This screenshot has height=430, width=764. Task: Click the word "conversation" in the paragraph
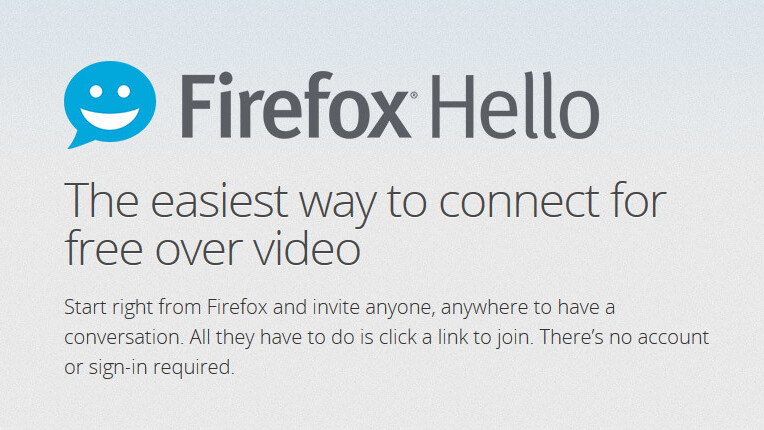(x=124, y=337)
